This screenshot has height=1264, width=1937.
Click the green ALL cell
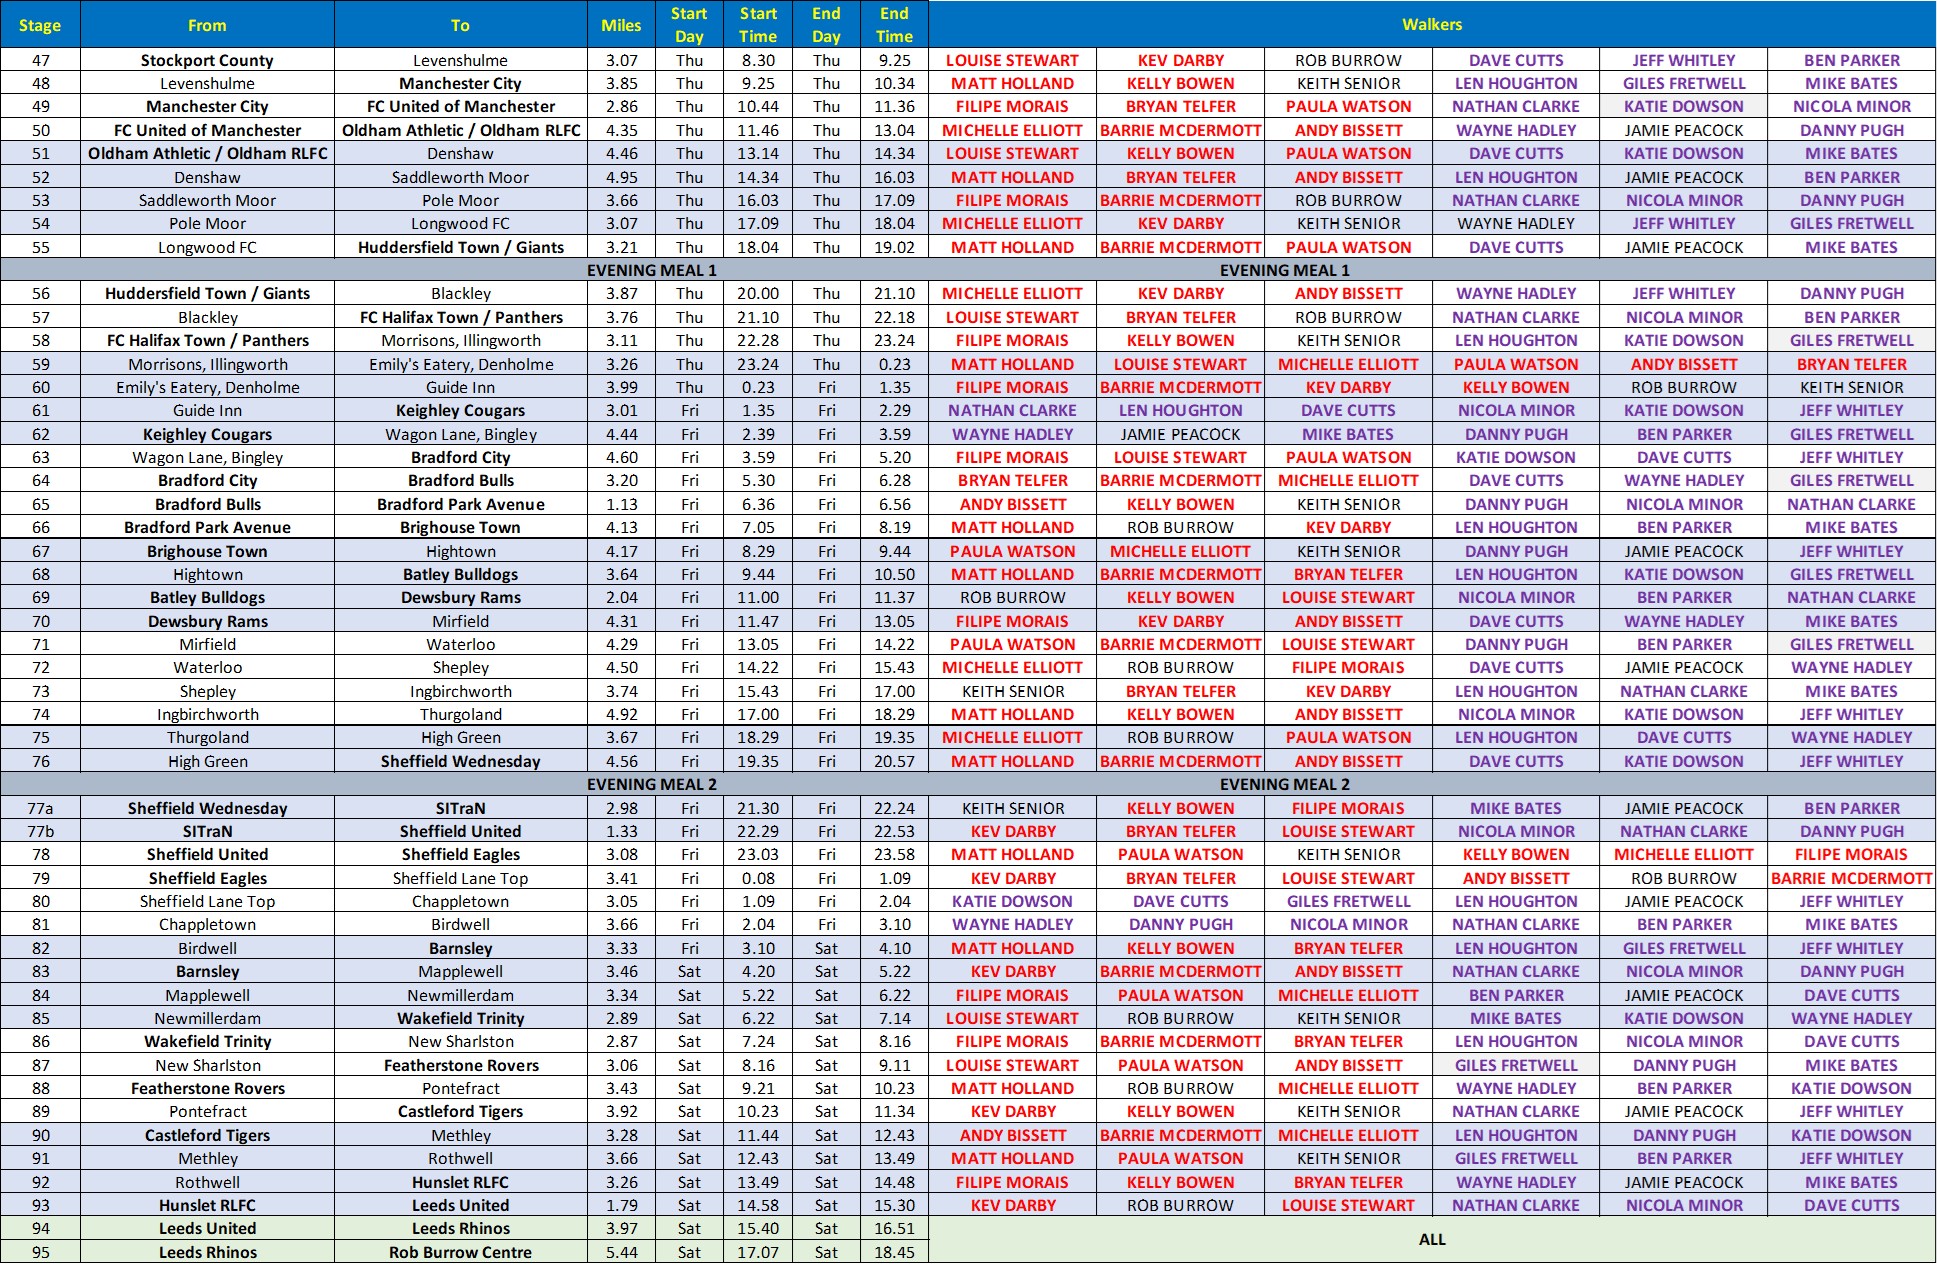tap(1431, 1240)
